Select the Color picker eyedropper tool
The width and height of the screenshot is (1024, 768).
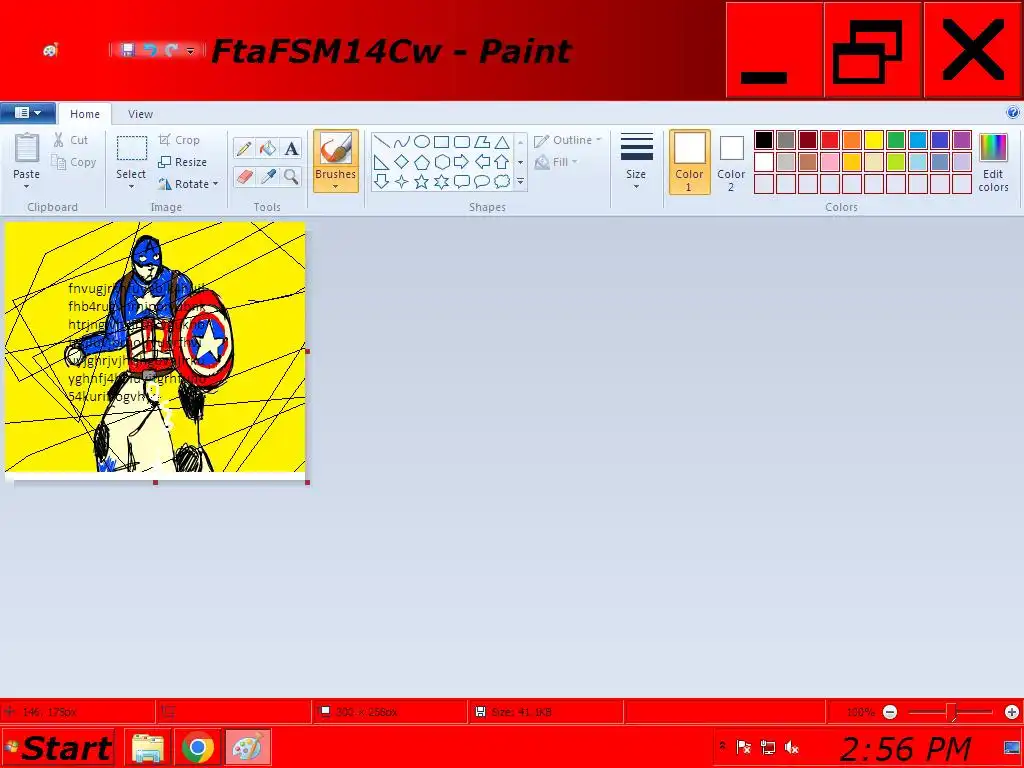(268, 176)
